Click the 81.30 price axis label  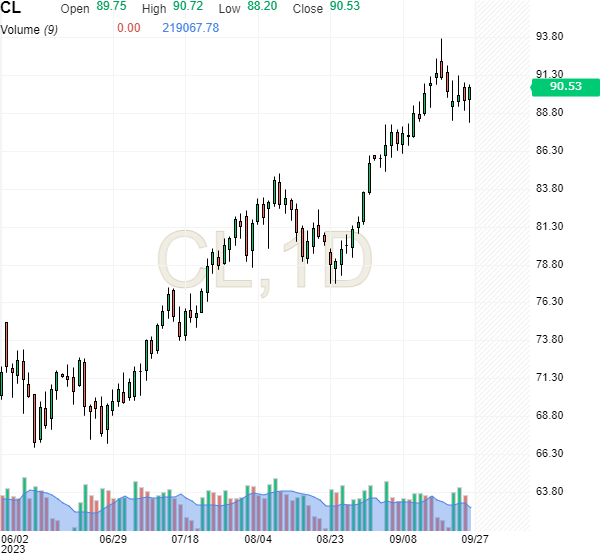(549, 226)
